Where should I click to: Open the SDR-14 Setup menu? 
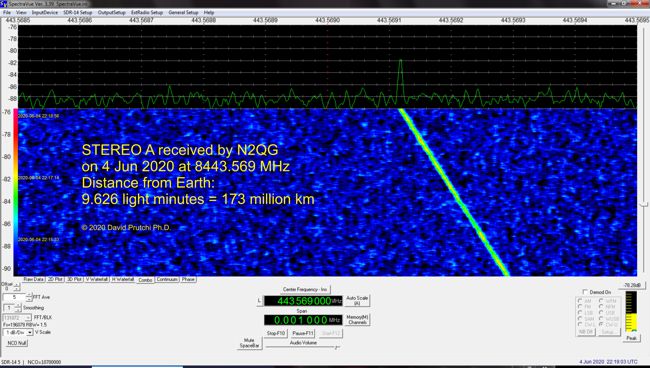point(78,12)
